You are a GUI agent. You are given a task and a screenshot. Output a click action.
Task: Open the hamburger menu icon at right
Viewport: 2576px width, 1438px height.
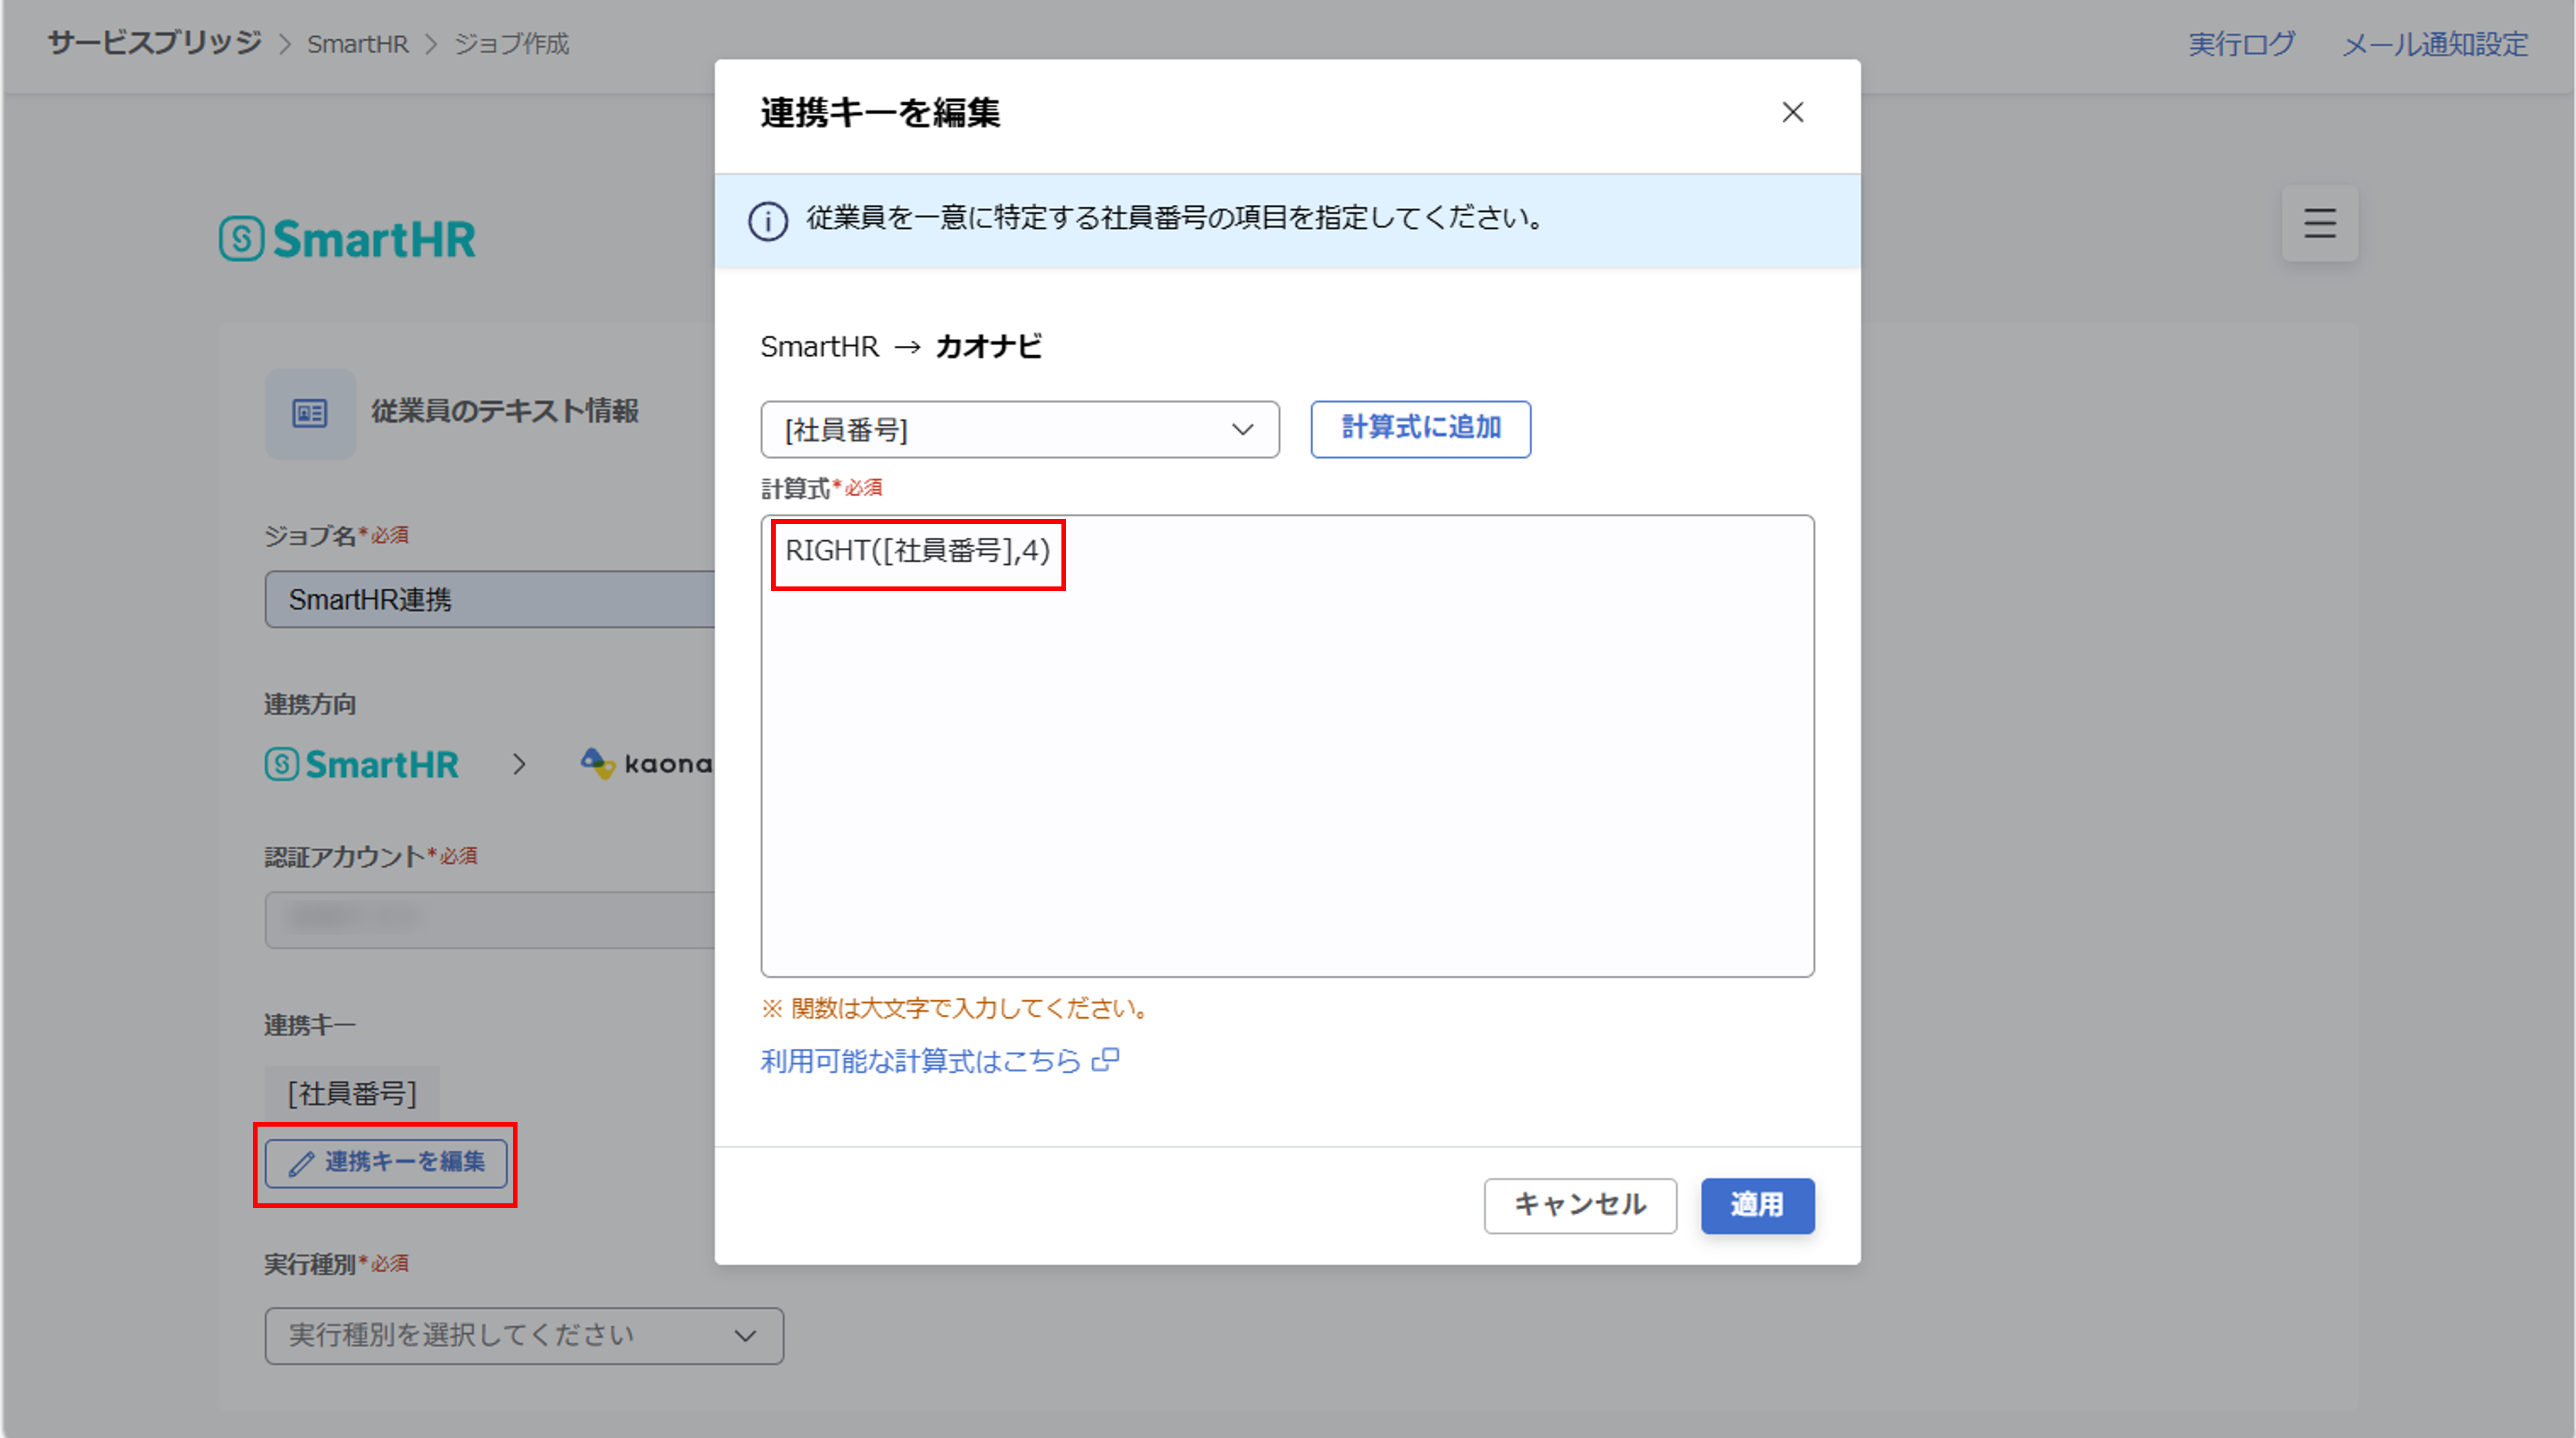click(x=2319, y=223)
